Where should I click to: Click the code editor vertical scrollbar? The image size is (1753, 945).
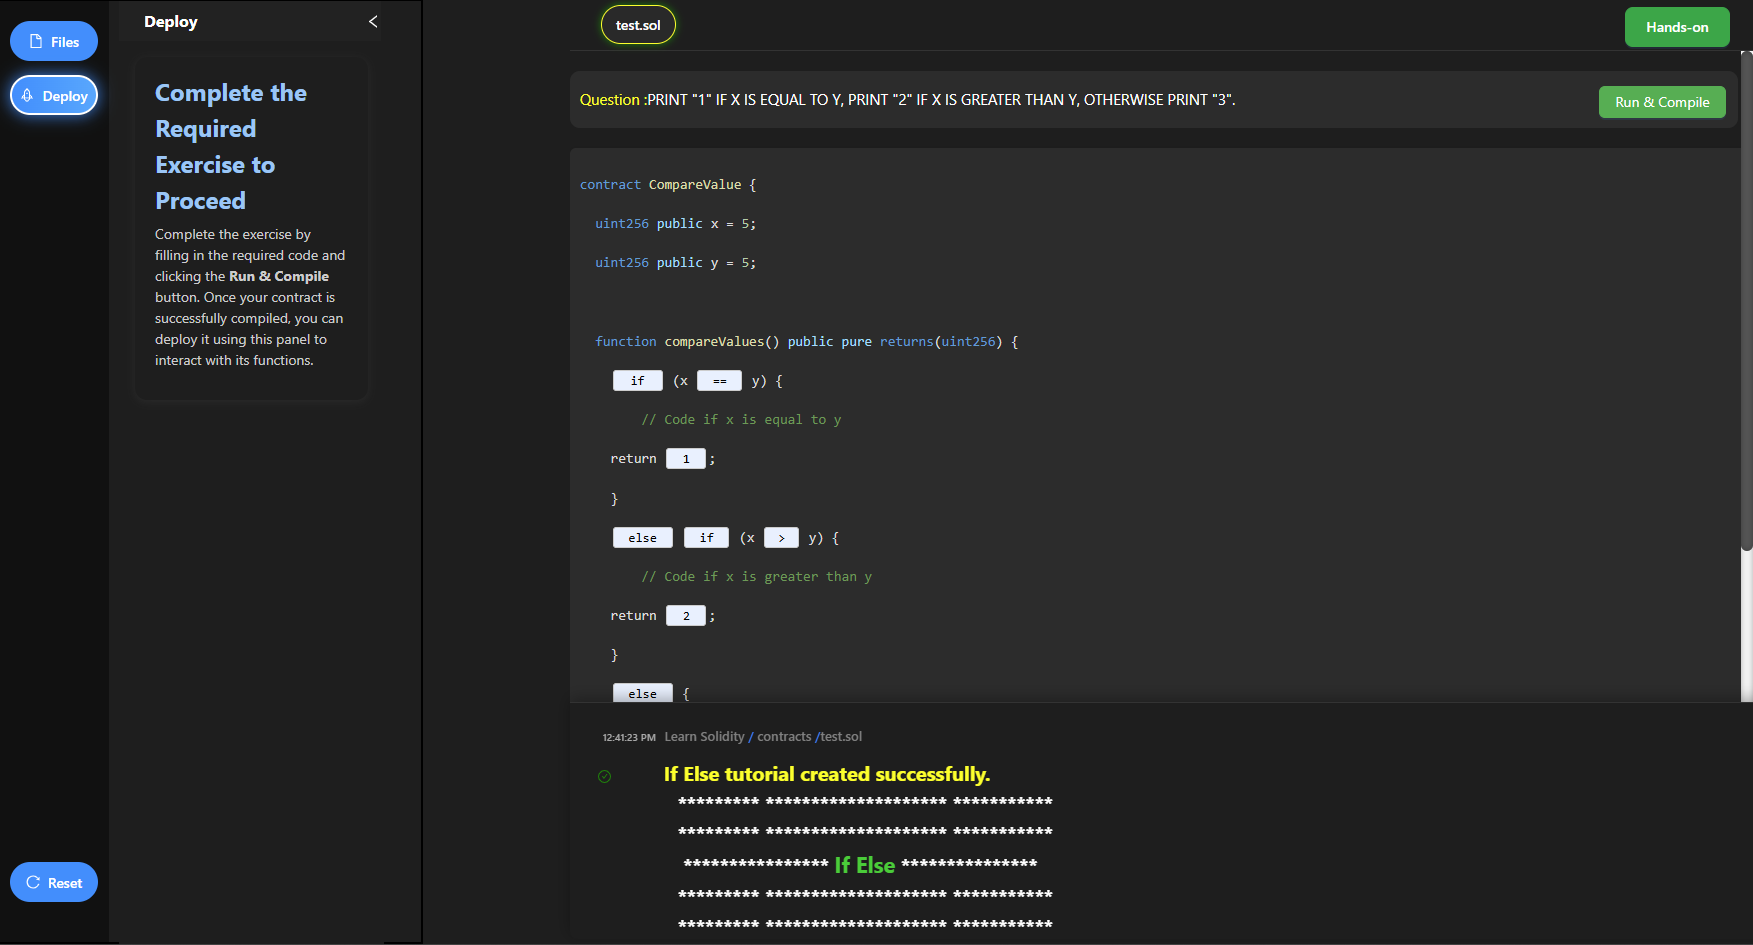[1746, 300]
